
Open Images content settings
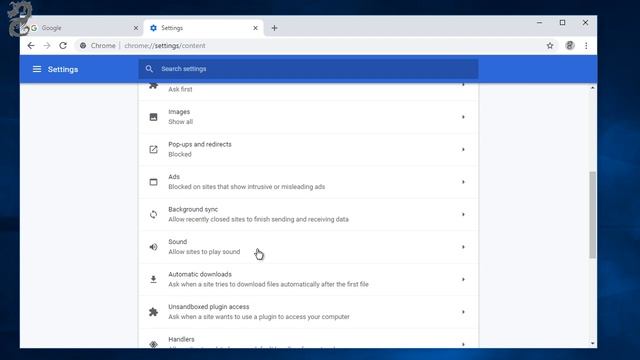click(309, 117)
